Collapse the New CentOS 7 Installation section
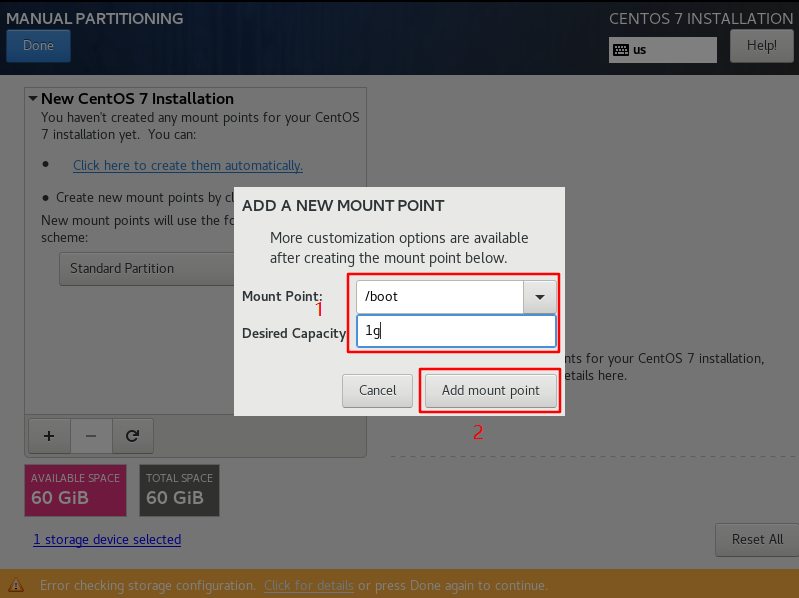 [33, 98]
